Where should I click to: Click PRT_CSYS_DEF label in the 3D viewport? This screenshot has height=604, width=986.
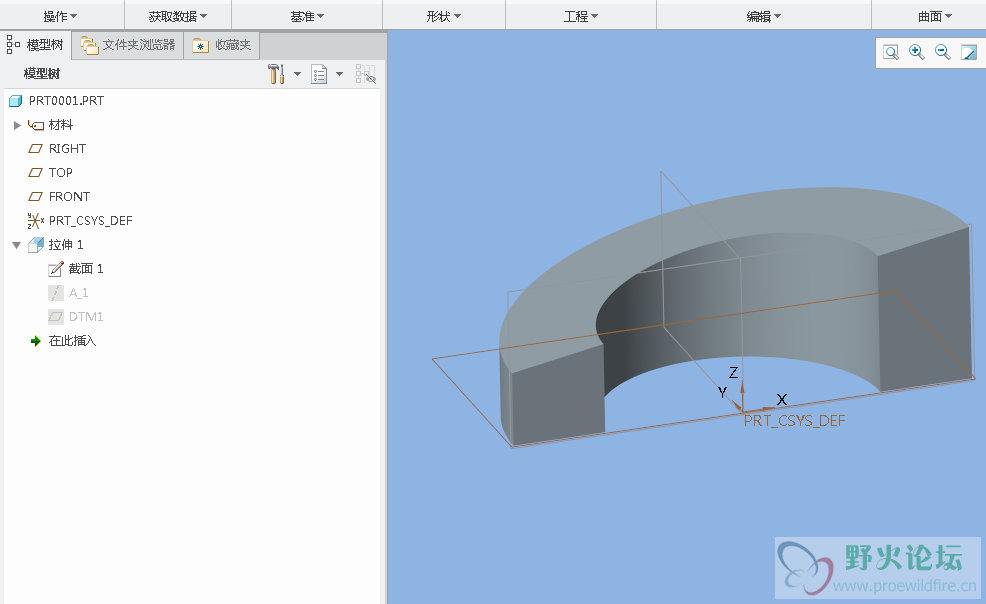pyautogui.click(x=795, y=421)
